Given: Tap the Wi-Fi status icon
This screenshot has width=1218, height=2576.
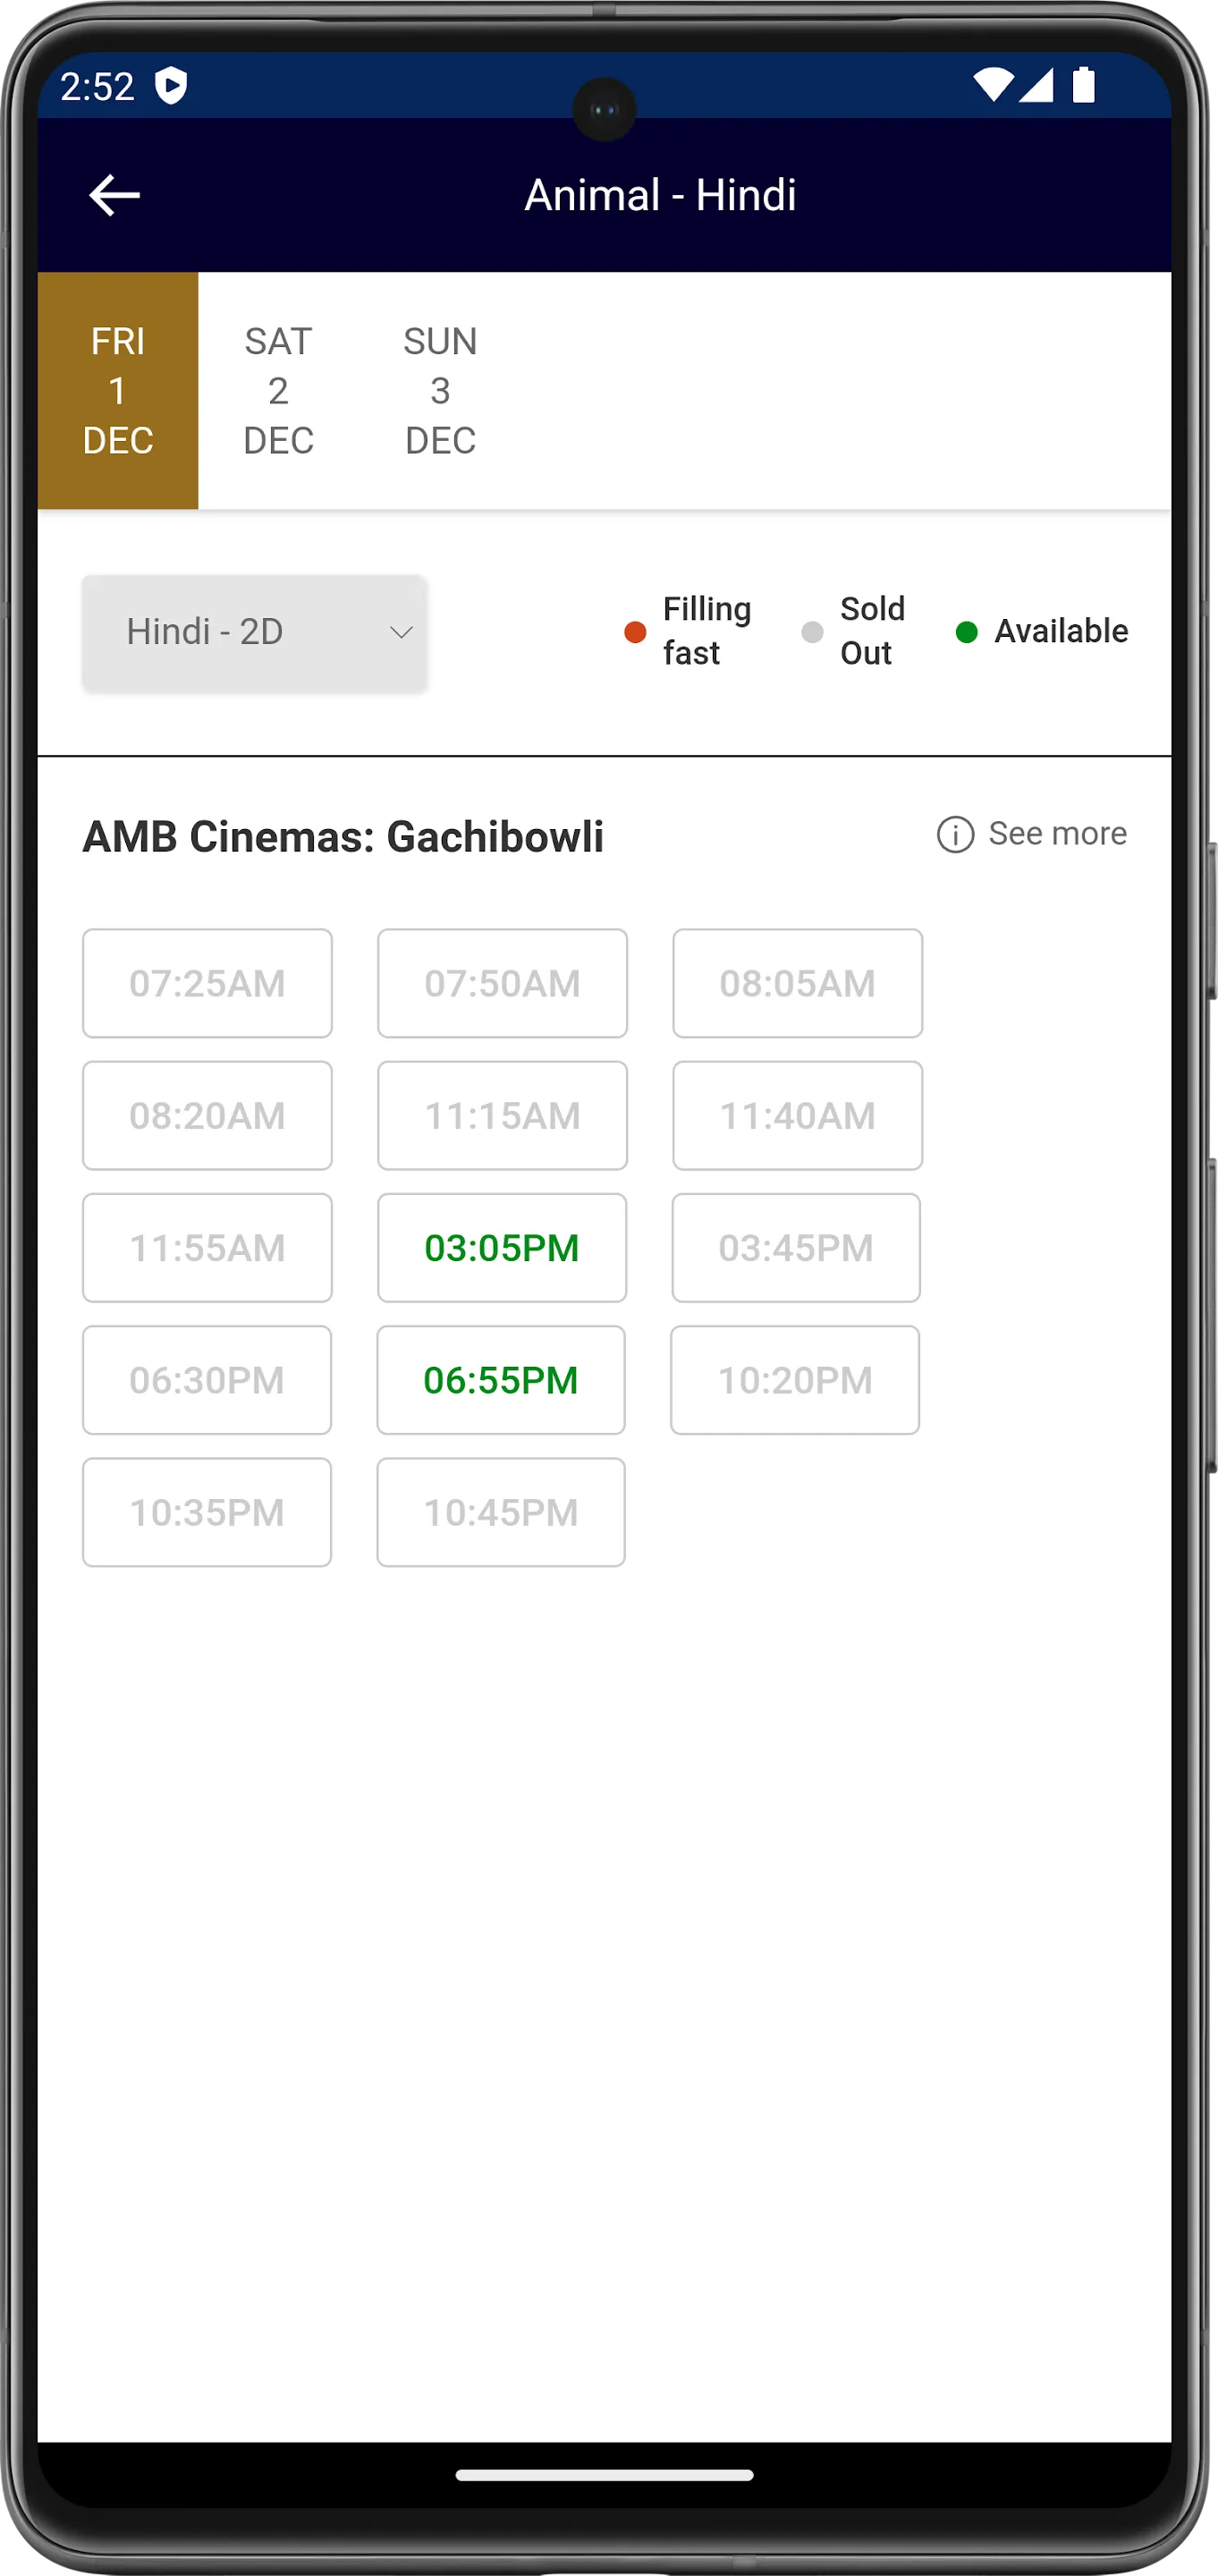Looking at the screenshot, I should pyautogui.click(x=993, y=86).
